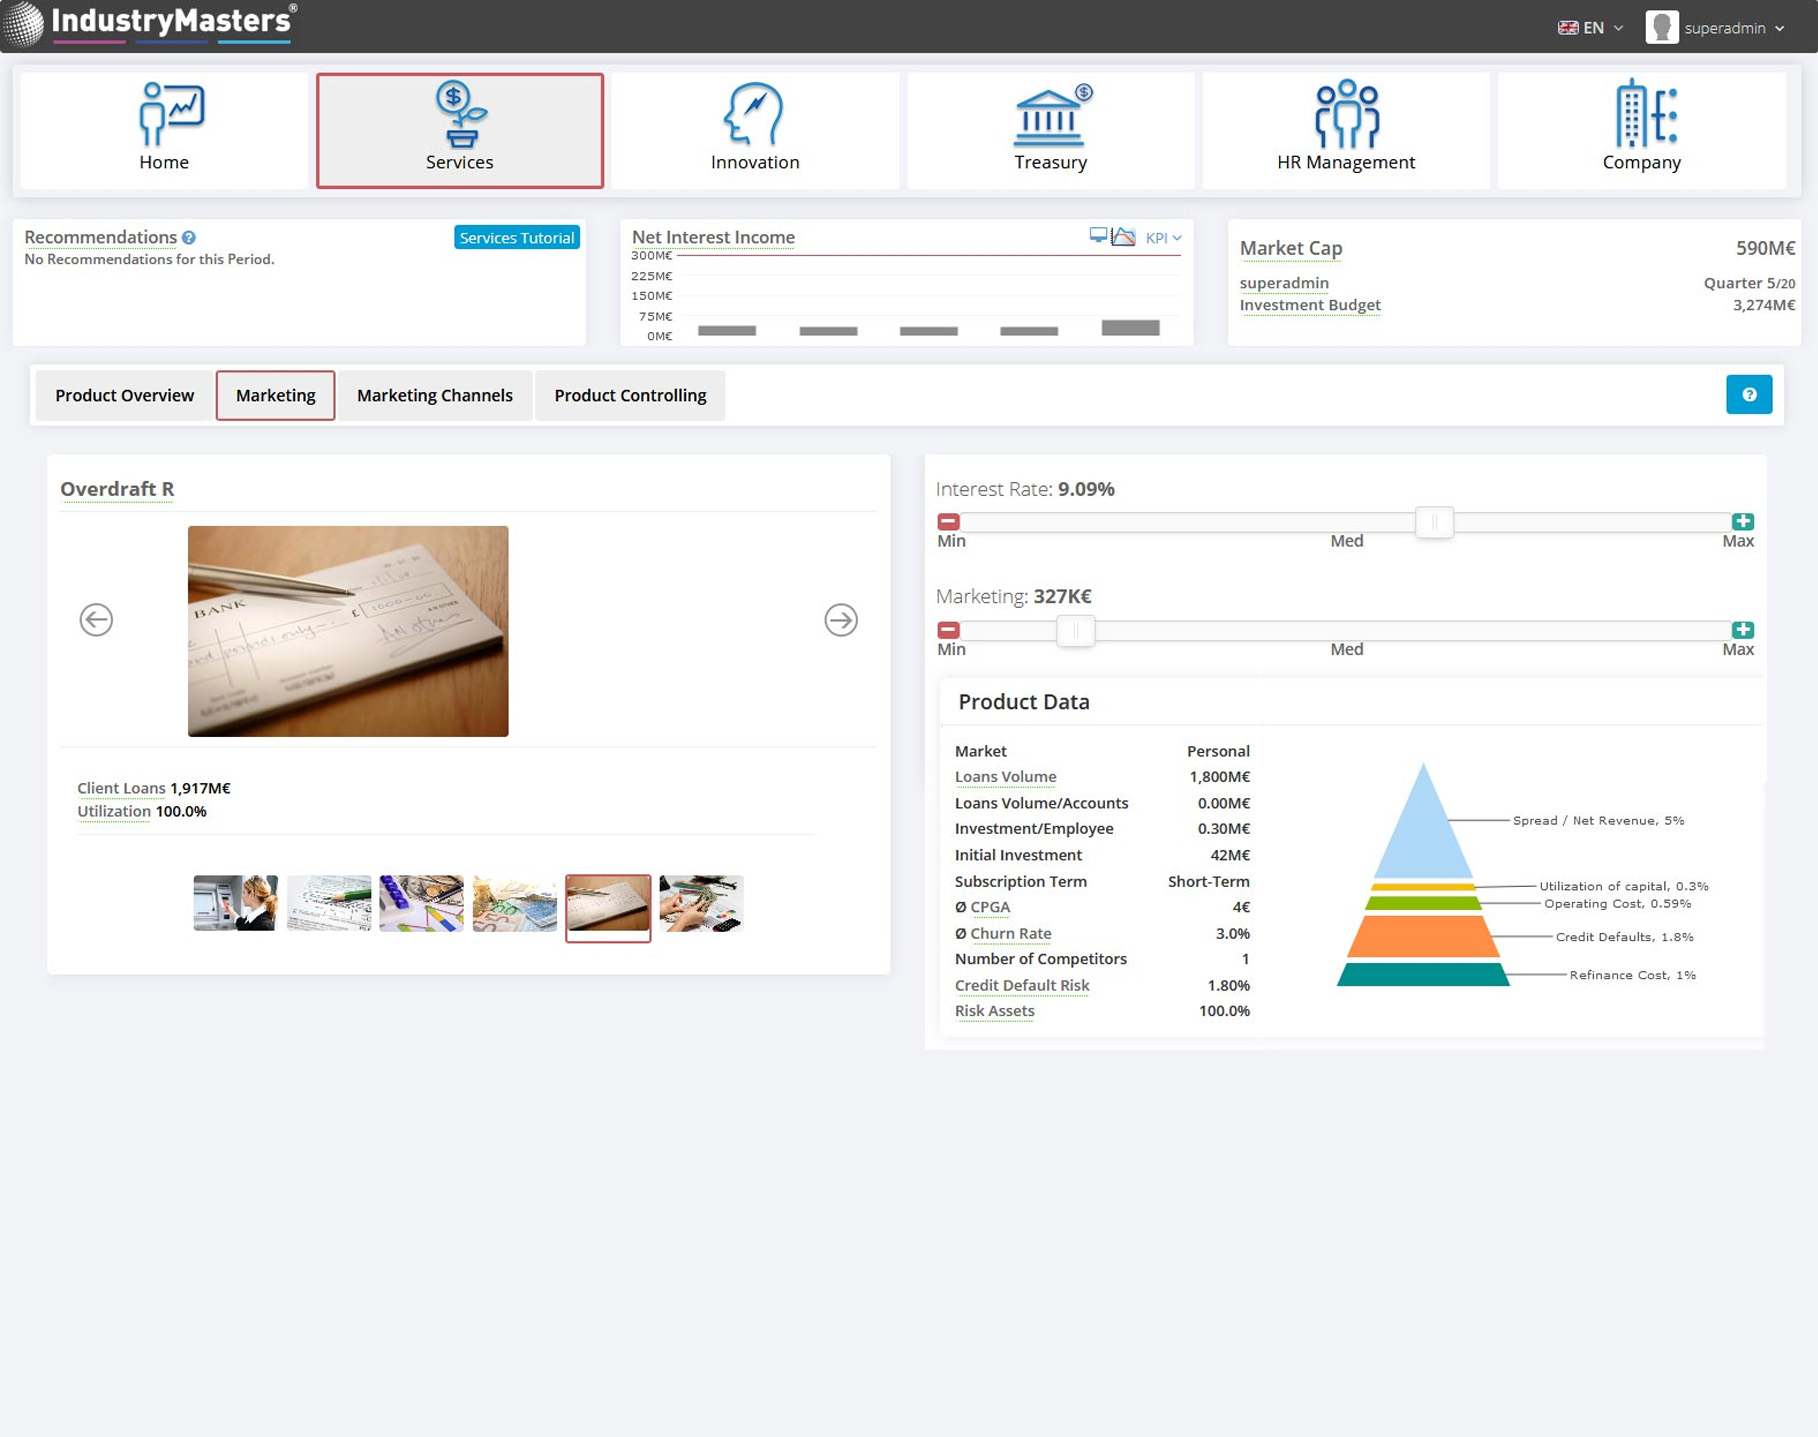Open the superadmin user menu
The width and height of the screenshot is (1818, 1437).
tap(1715, 28)
